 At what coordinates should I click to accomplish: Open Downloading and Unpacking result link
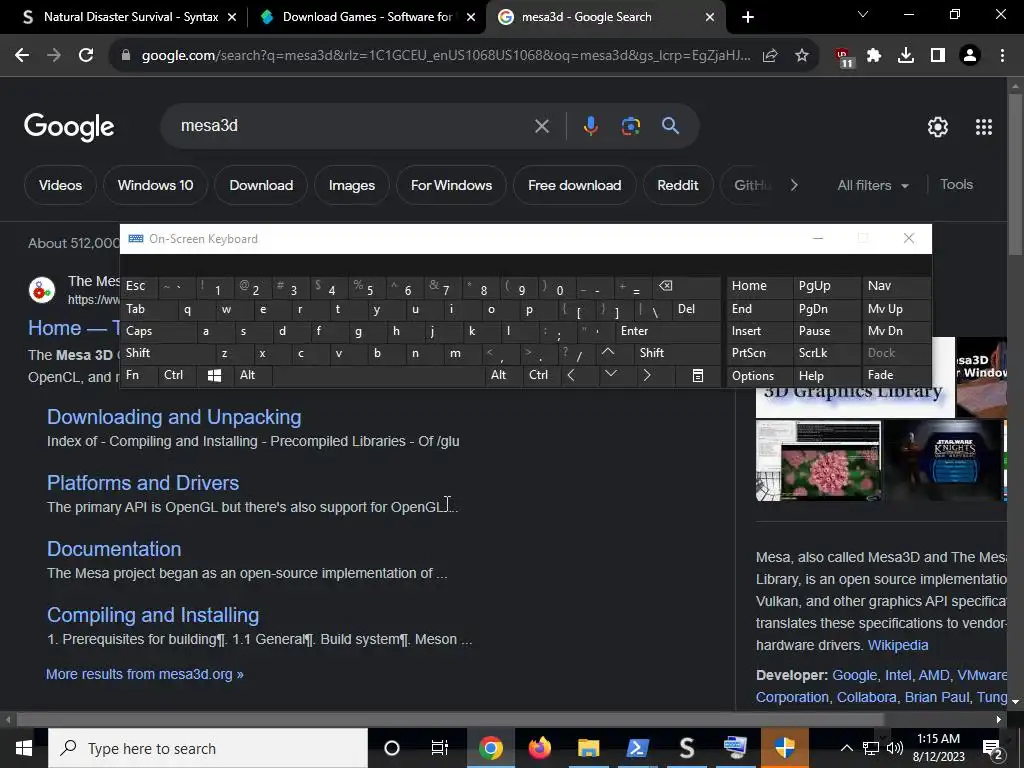pyautogui.click(x=174, y=417)
